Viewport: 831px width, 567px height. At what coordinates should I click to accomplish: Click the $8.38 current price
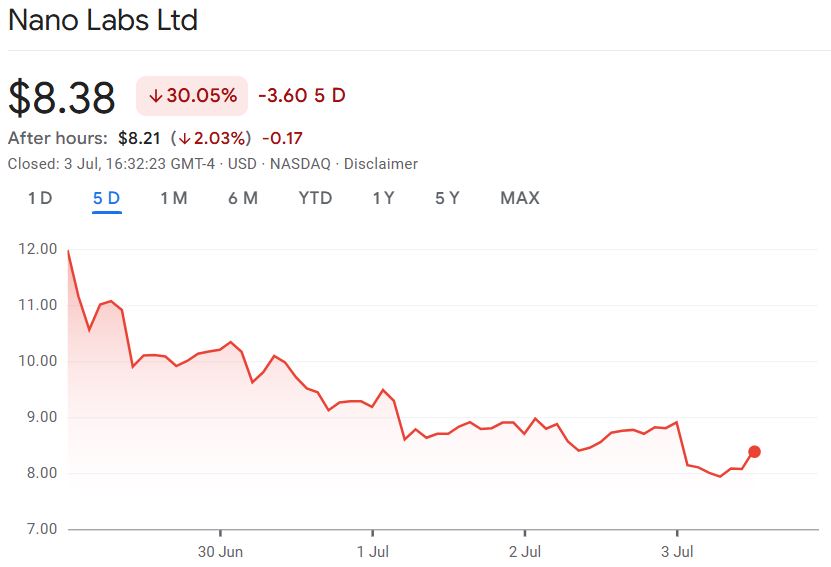[x=62, y=97]
